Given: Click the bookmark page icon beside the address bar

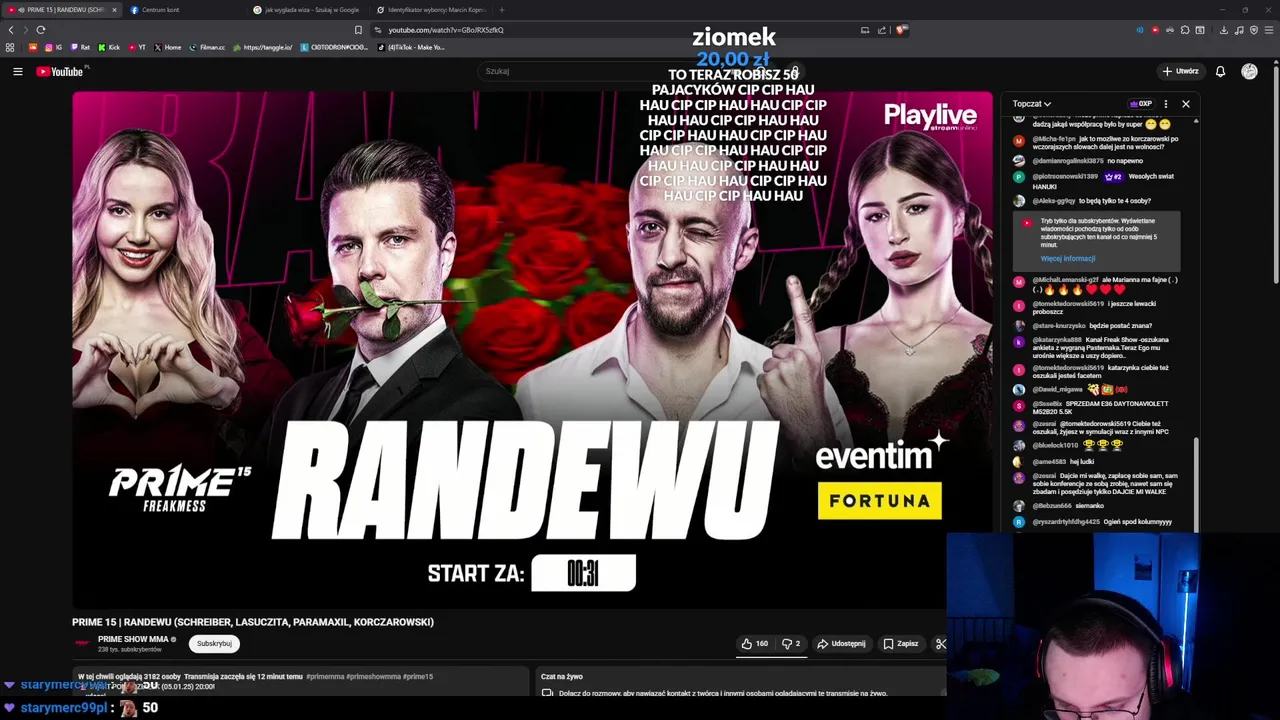Looking at the screenshot, I should [x=358, y=30].
